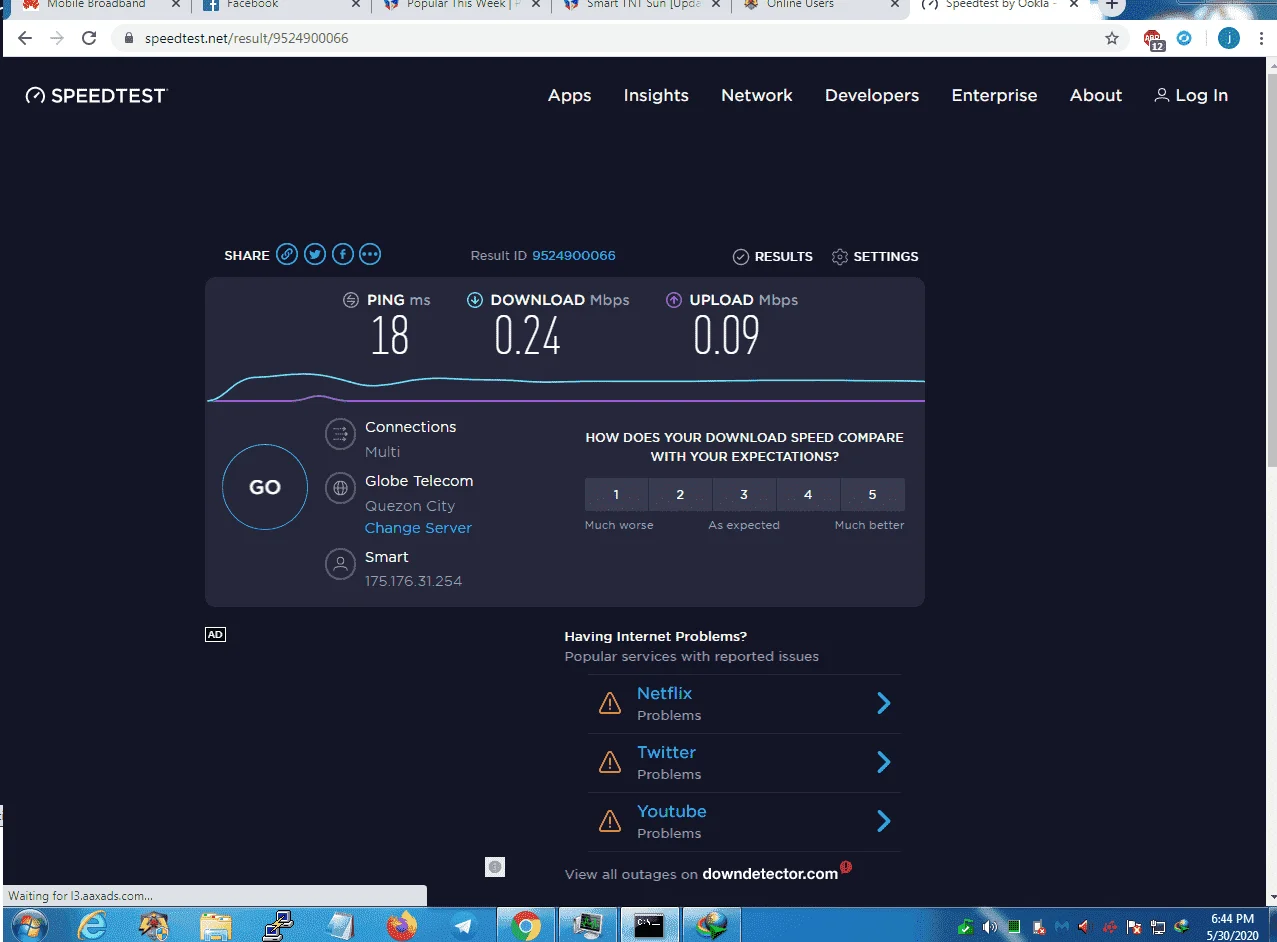The height and width of the screenshot is (942, 1277).
Task: Expand Youtube row chevron arrow
Action: point(884,821)
